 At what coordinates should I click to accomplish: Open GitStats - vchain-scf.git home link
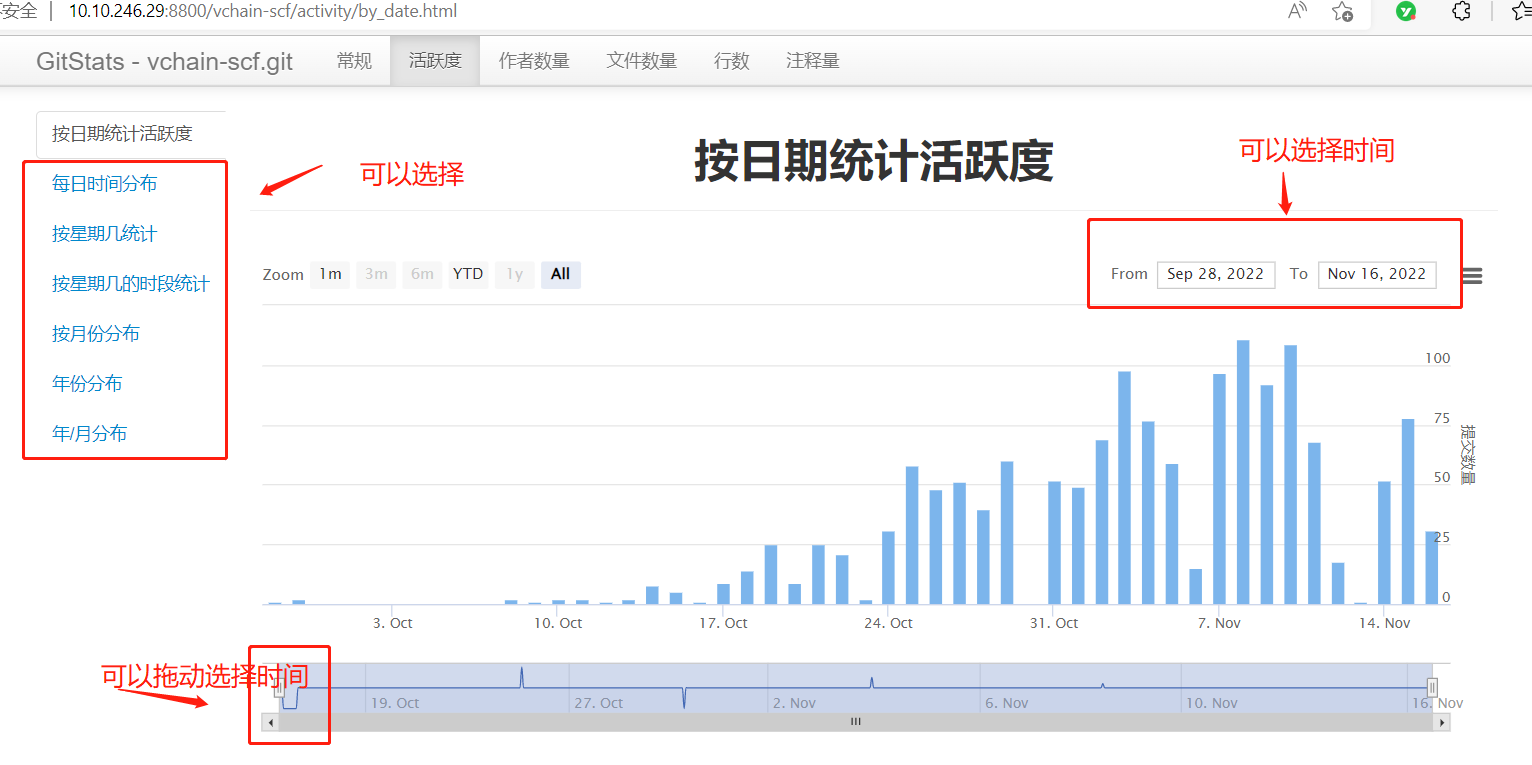point(165,61)
